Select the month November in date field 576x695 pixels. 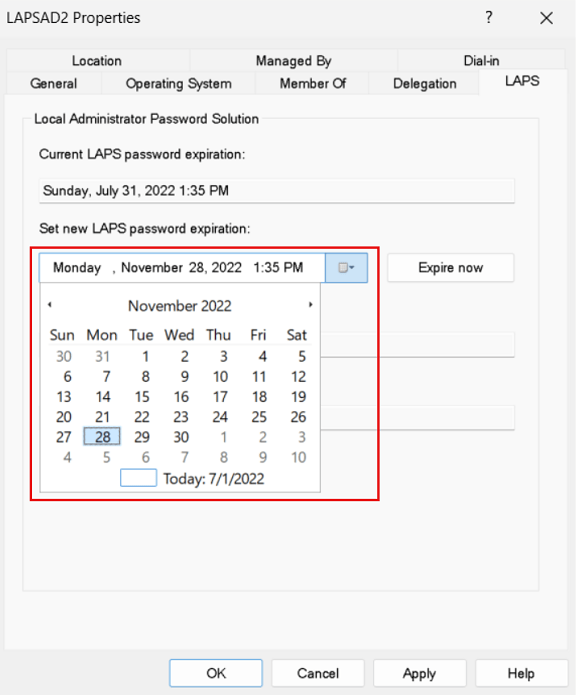152,268
